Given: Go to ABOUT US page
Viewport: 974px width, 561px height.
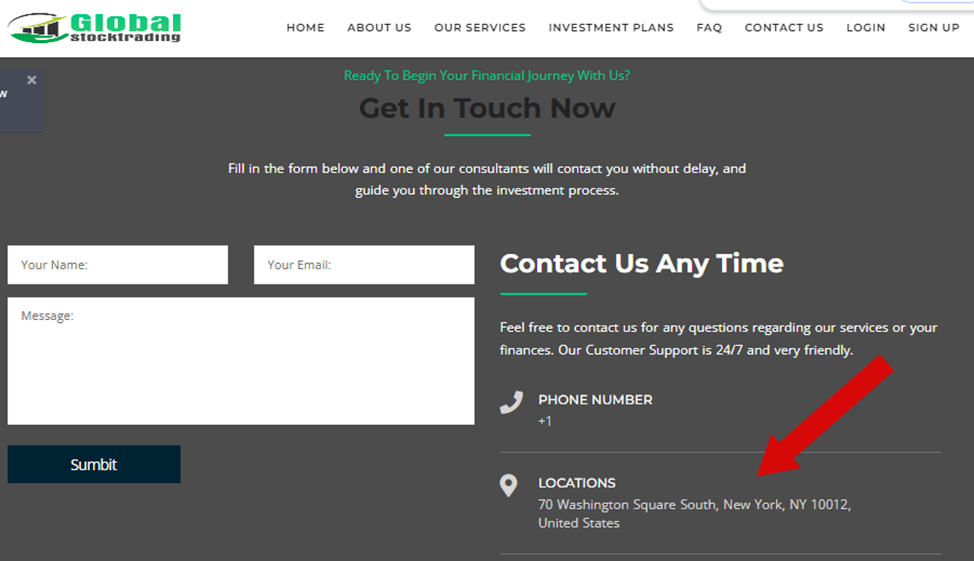Looking at the screenshot, I should click(x=379, y=28).
